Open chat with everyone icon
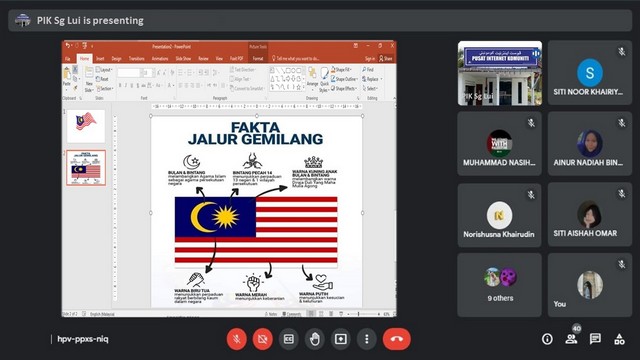The image size is (640, 360). pyautogui.click(x=595, y=339)
